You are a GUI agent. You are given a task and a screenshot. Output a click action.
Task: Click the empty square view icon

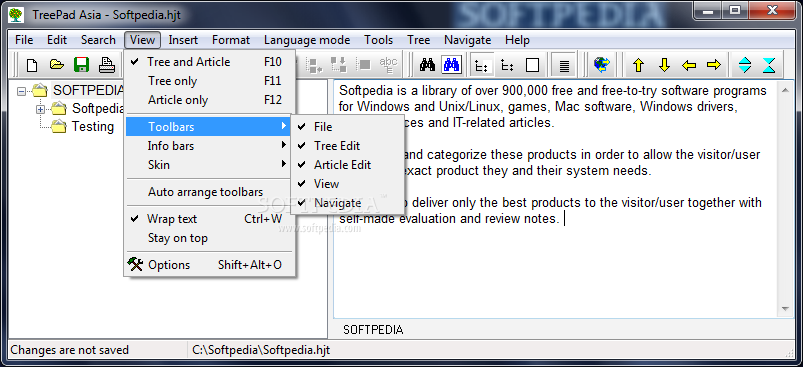pos(533,65)
